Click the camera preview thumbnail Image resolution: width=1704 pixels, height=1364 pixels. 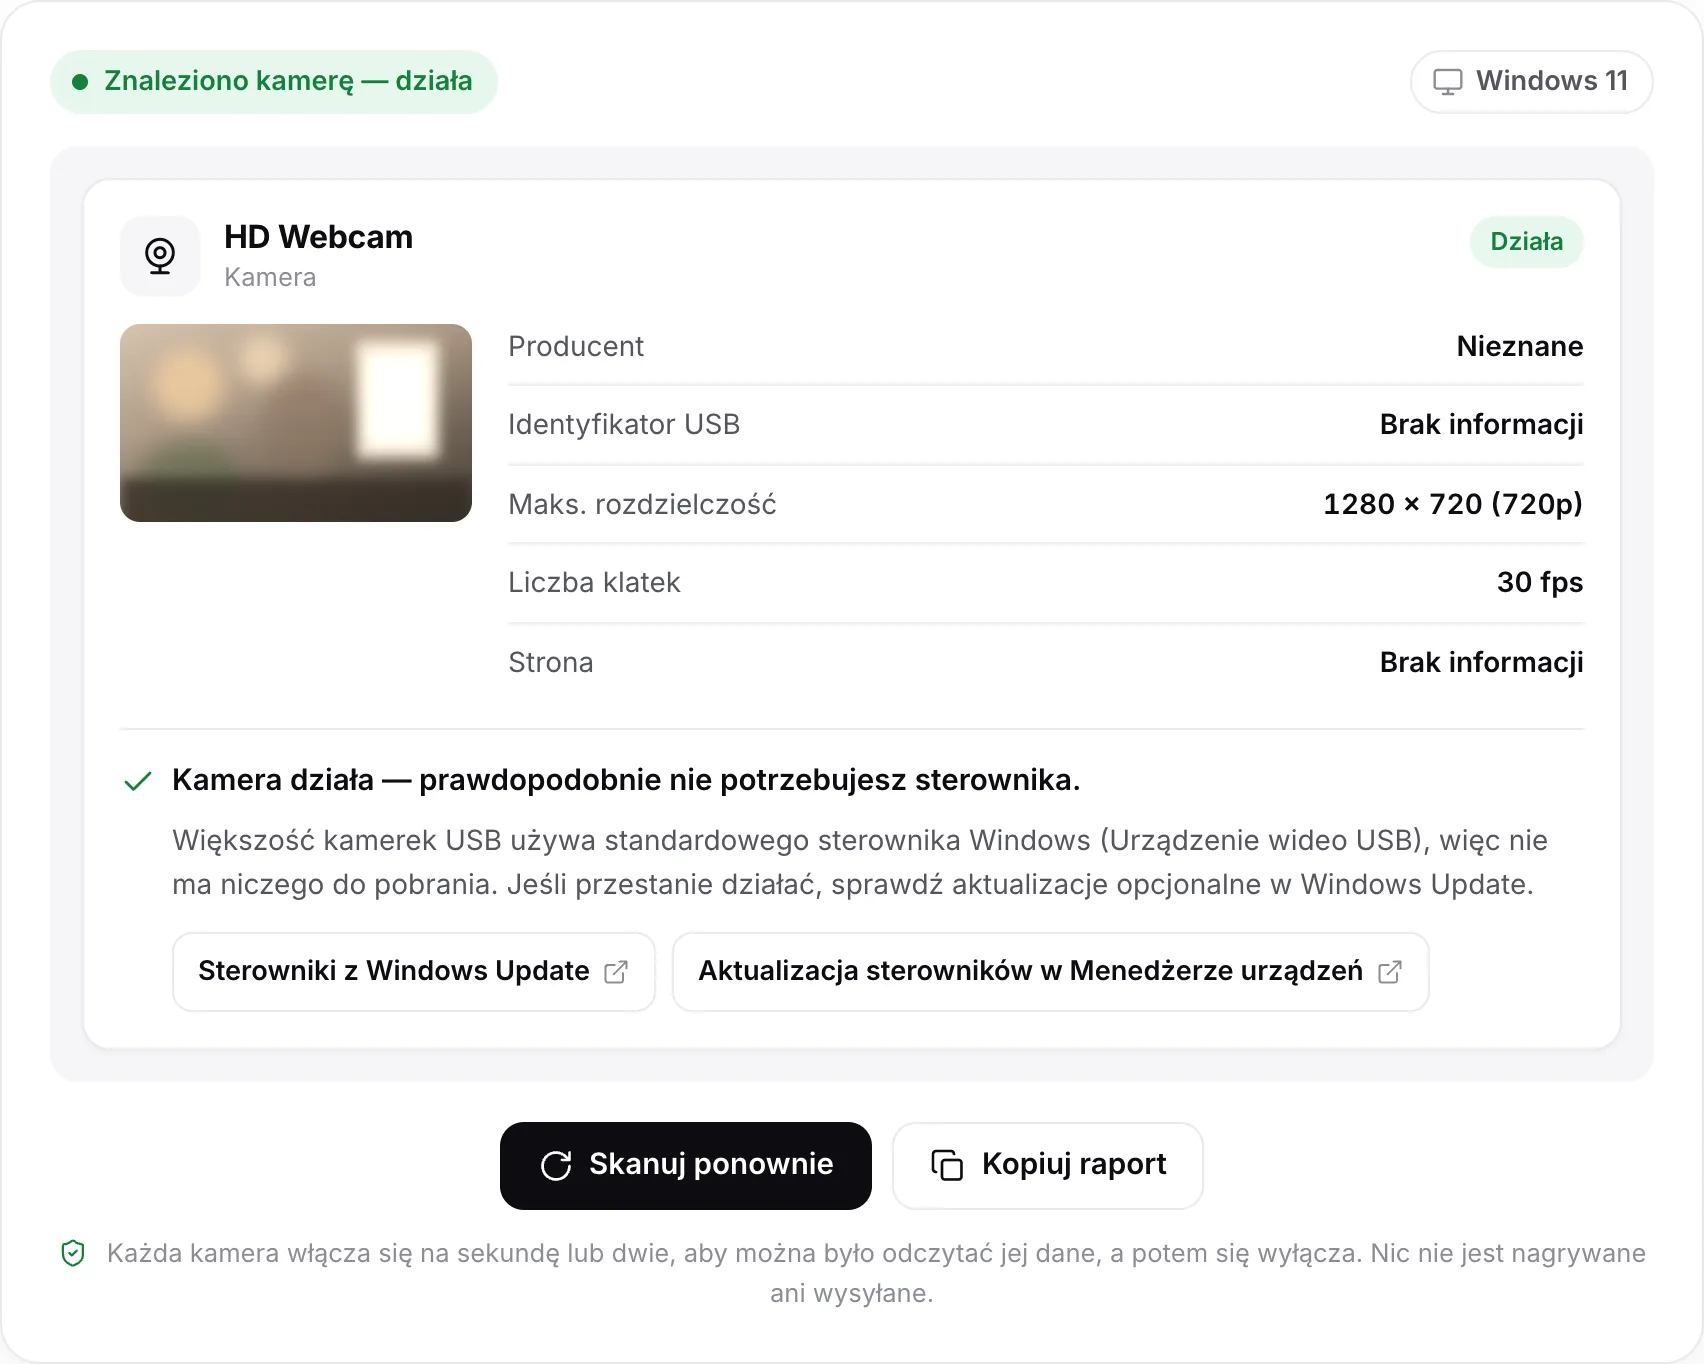[x=296, y=423]
